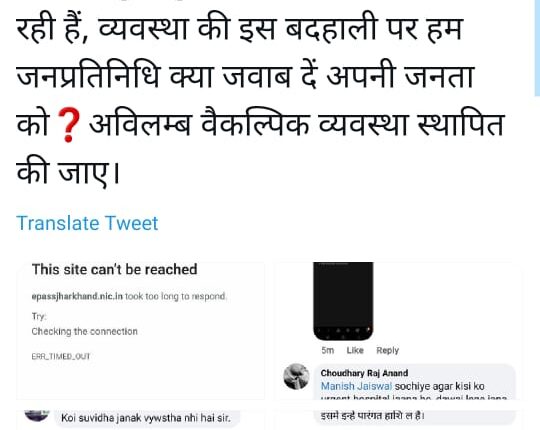540x430 pixels.
Task: Click the Translate Tweet link
Action: 87,223
